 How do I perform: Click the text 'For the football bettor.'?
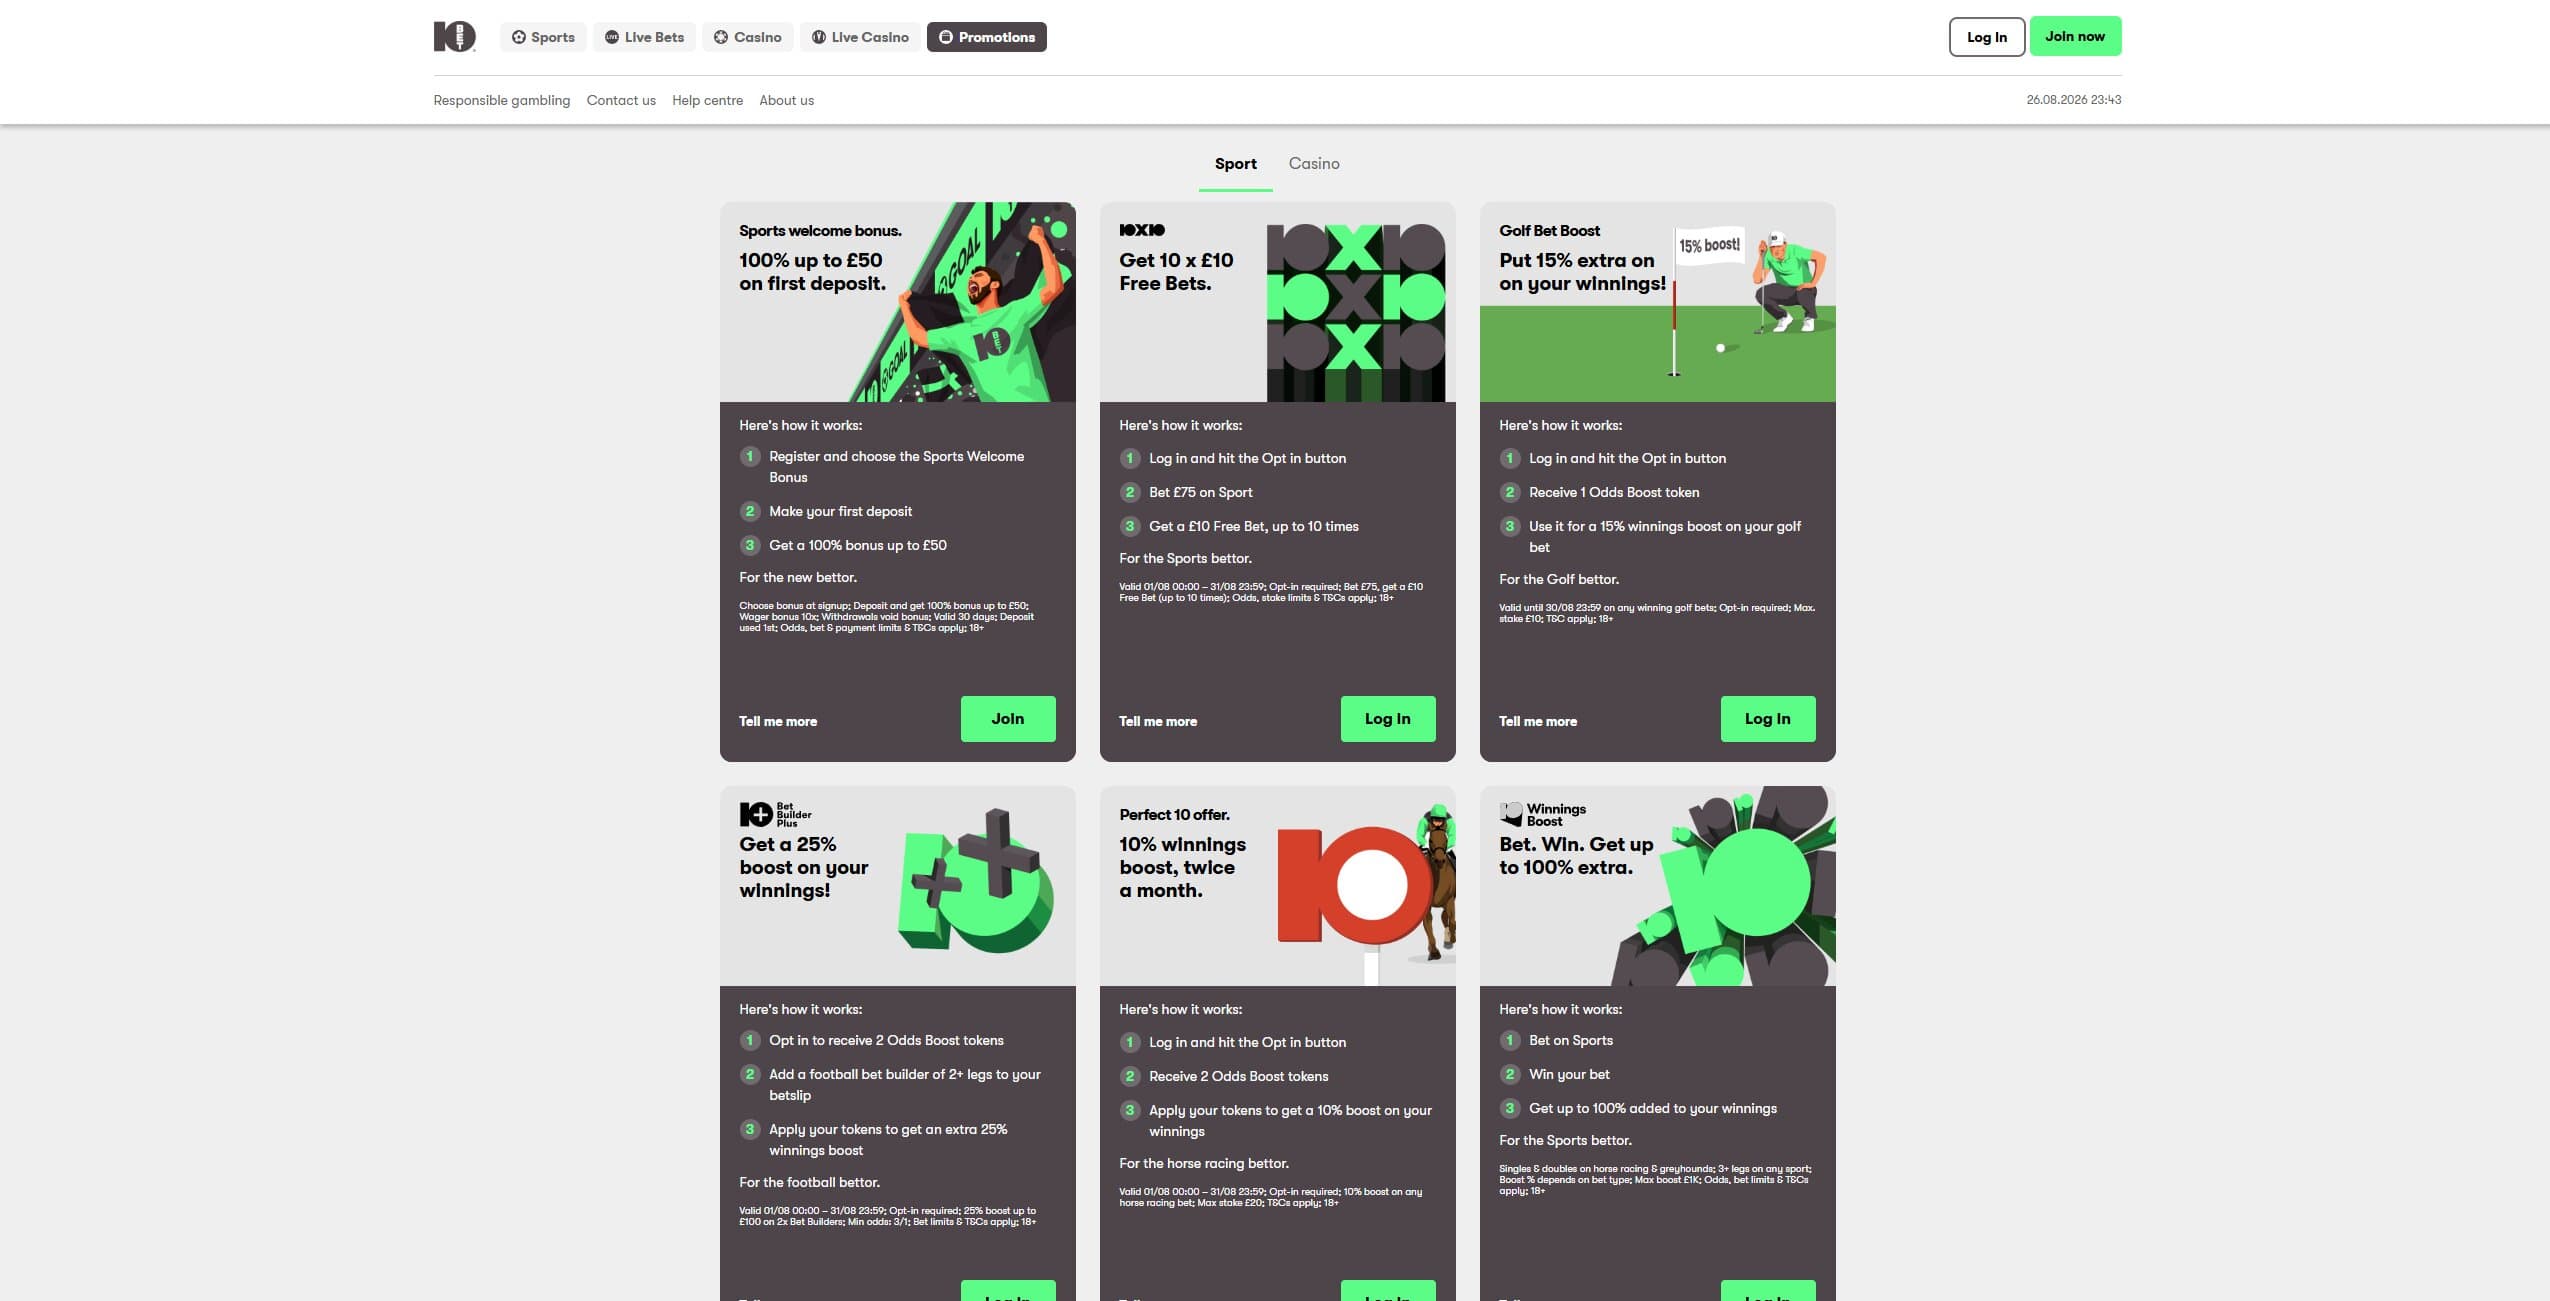[809, 1182]
